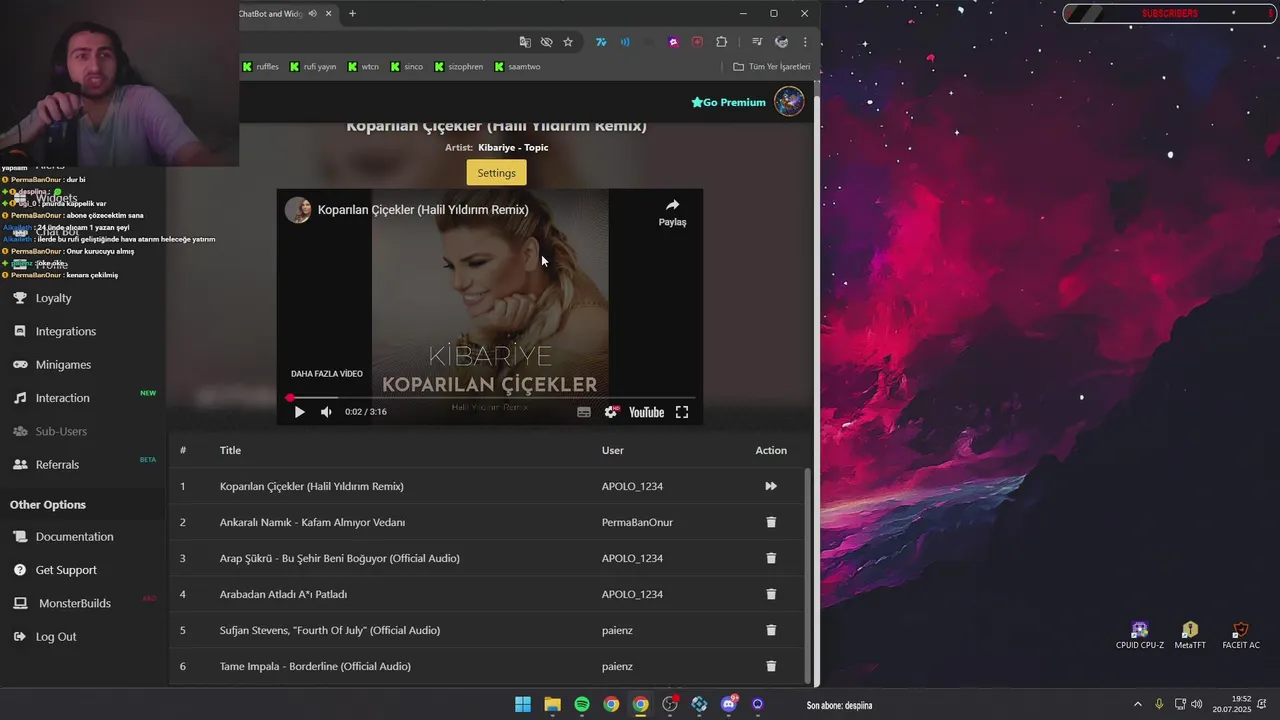1280x720 pixels.
Task: Show hidden system tray icons
Action: [x=1137, y=705]
